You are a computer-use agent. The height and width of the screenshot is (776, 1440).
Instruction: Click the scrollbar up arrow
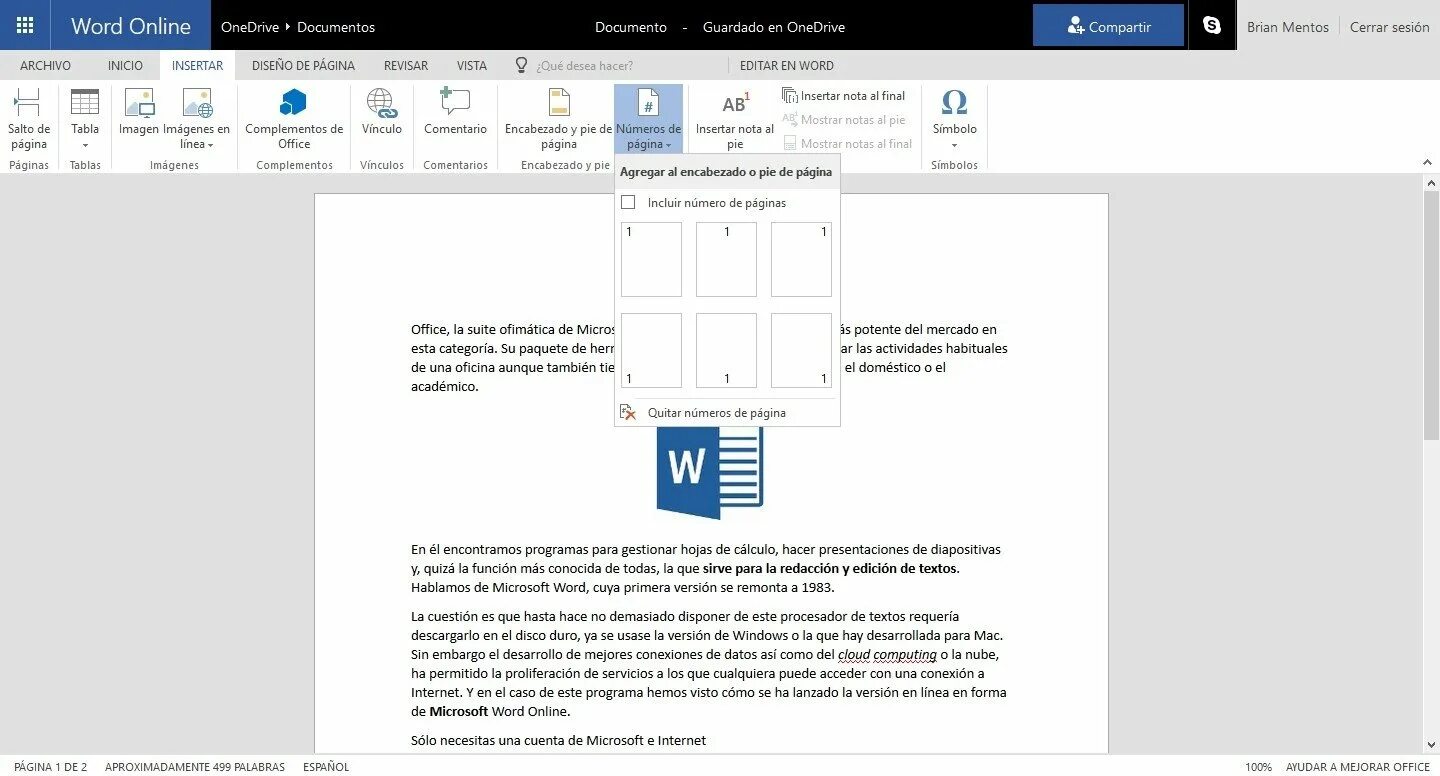[x=1431, y=182]
